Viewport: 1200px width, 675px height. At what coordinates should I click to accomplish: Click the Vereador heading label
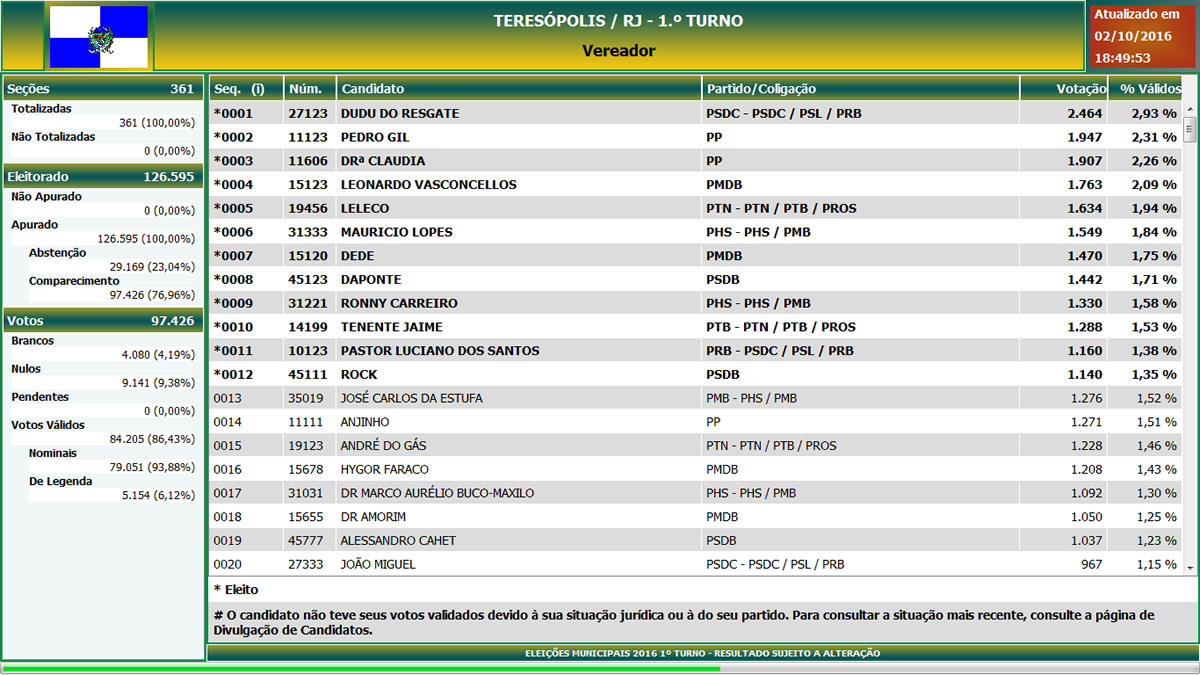click(x=618, y=50)
